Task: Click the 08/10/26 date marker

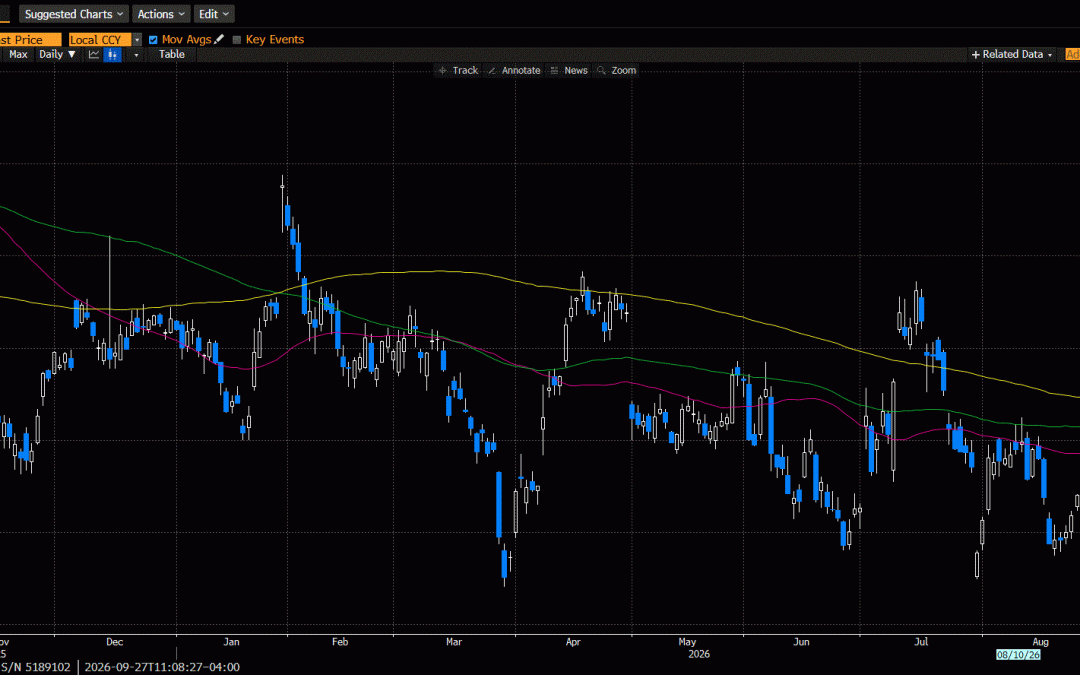Action: [x=1018, y=654]
